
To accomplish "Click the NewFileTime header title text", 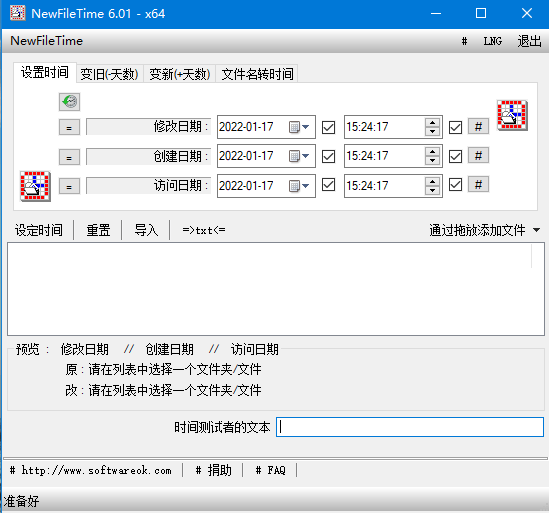I will 47,41.
